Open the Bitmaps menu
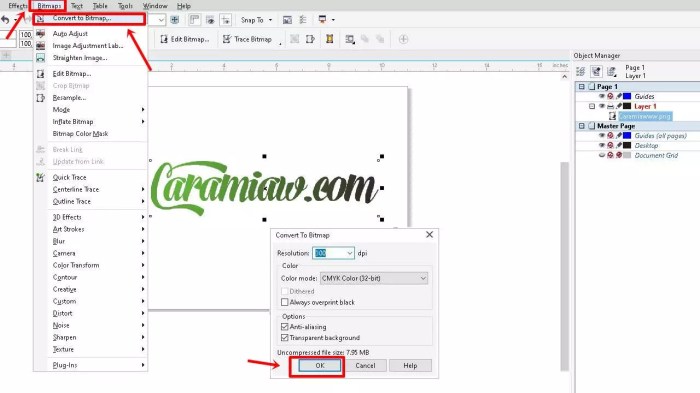Viewport: 700px width, 393px height. pos(49,6)
